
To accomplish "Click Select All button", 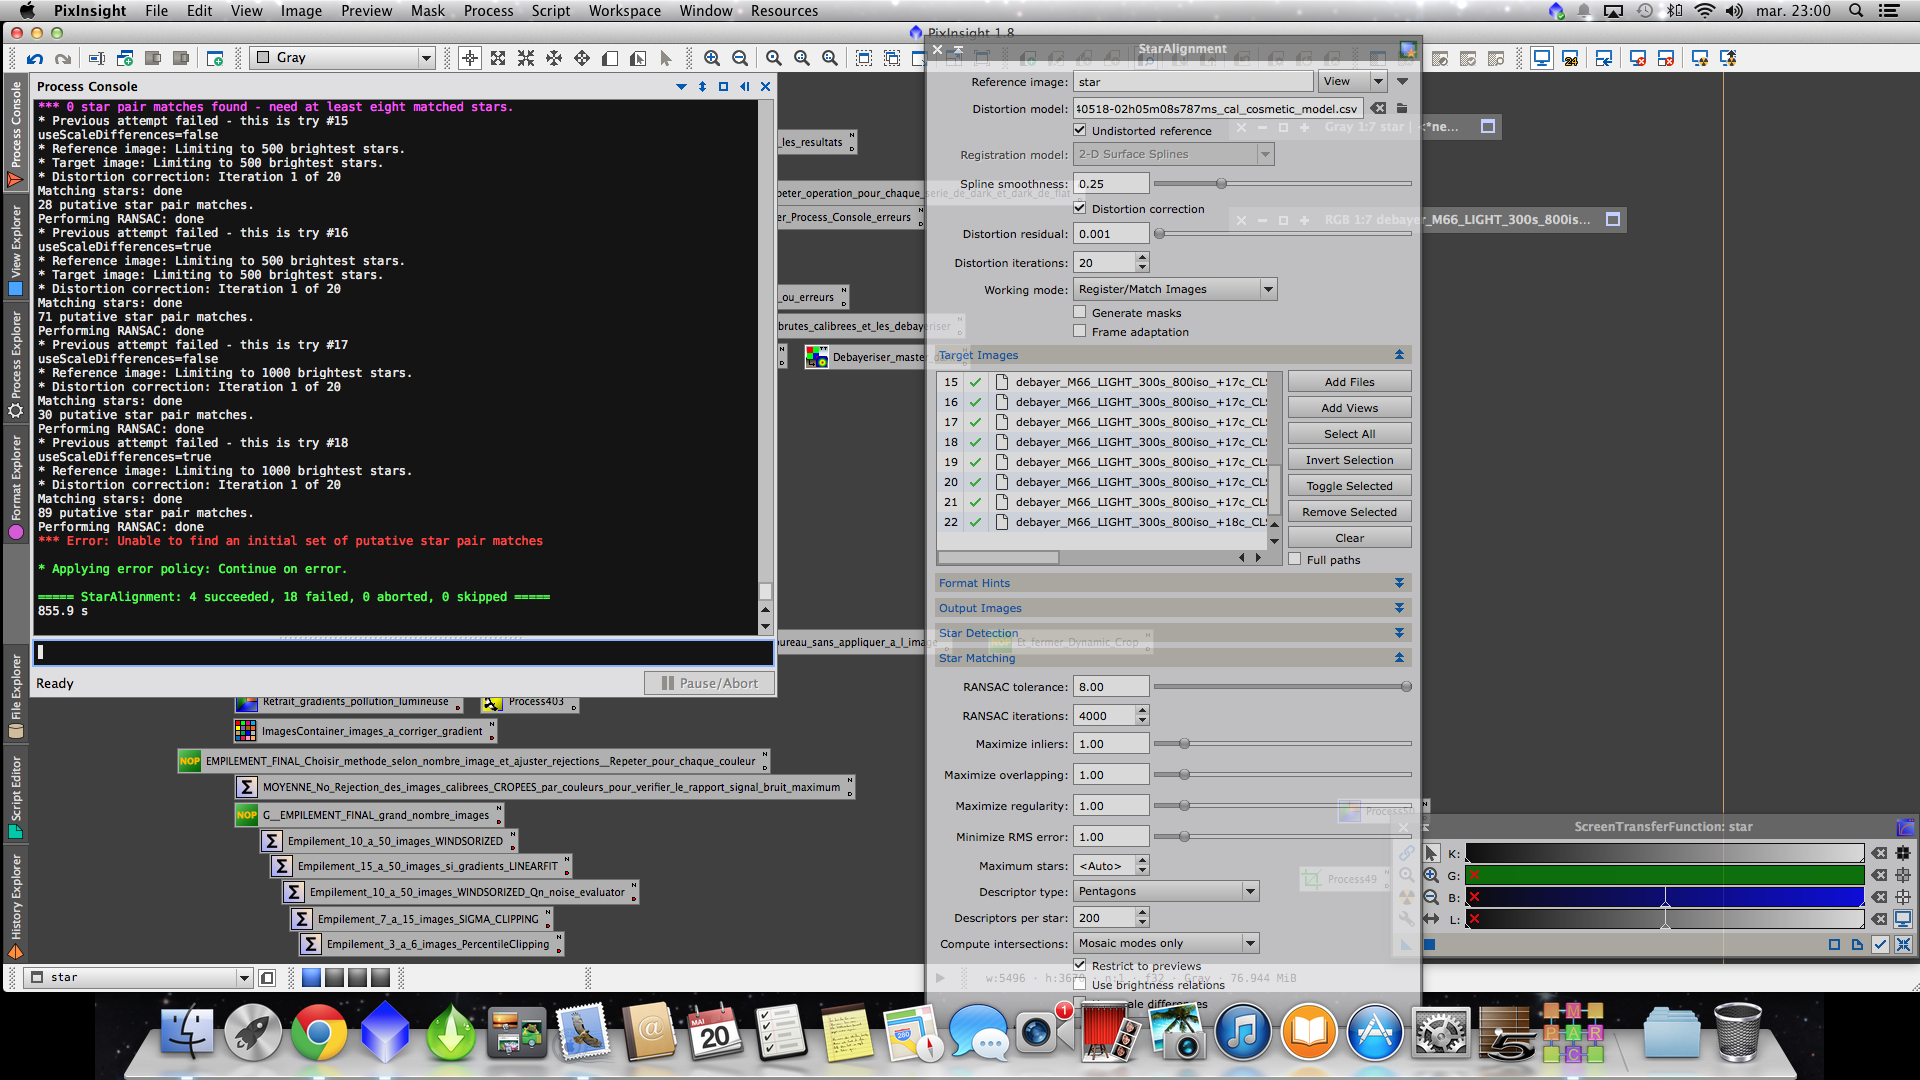I will [1349, 434].
